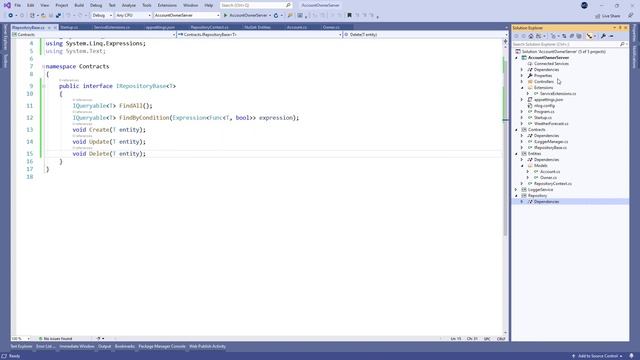The image size is (640, 360).
Task: Collapse the Contracts project node
Action: click(x=516, y=130)
